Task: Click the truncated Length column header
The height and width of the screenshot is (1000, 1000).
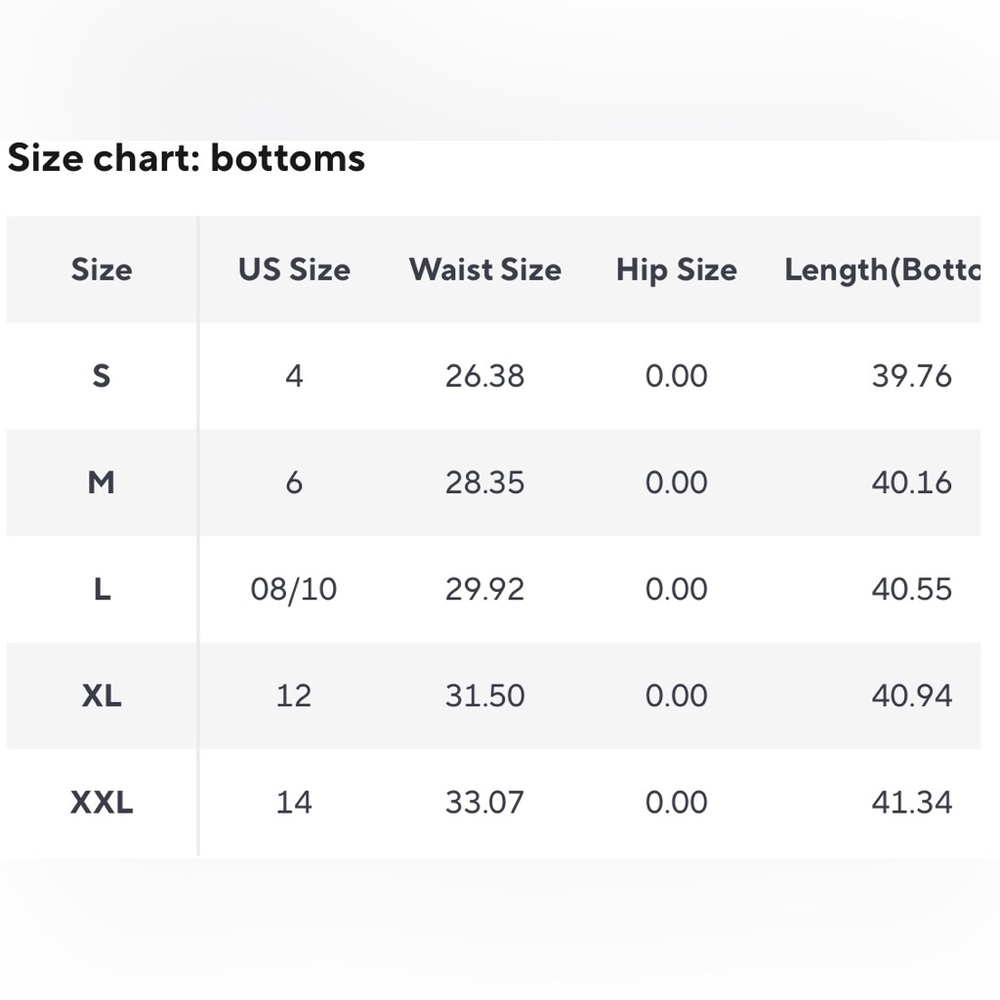Action: (x=881, y=269)
